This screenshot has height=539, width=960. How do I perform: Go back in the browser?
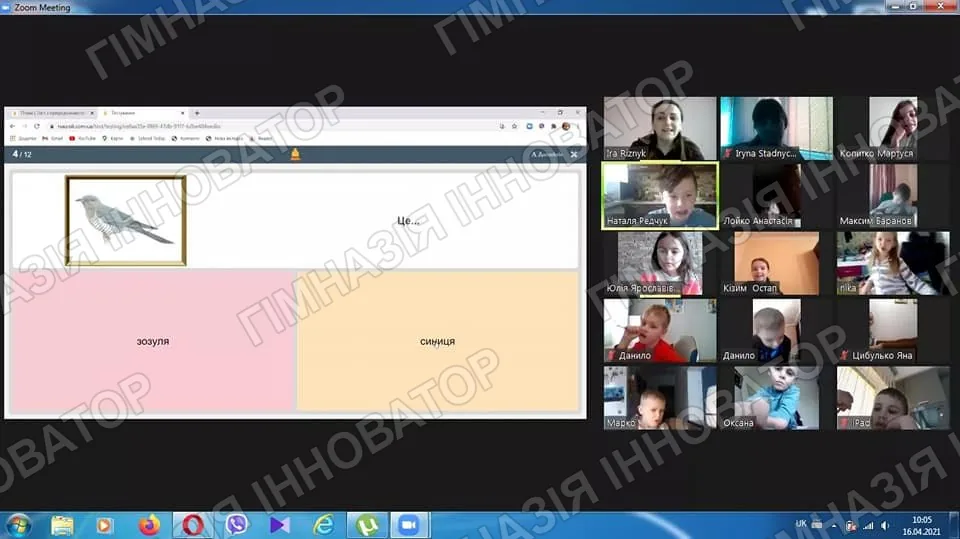point(12,126)
